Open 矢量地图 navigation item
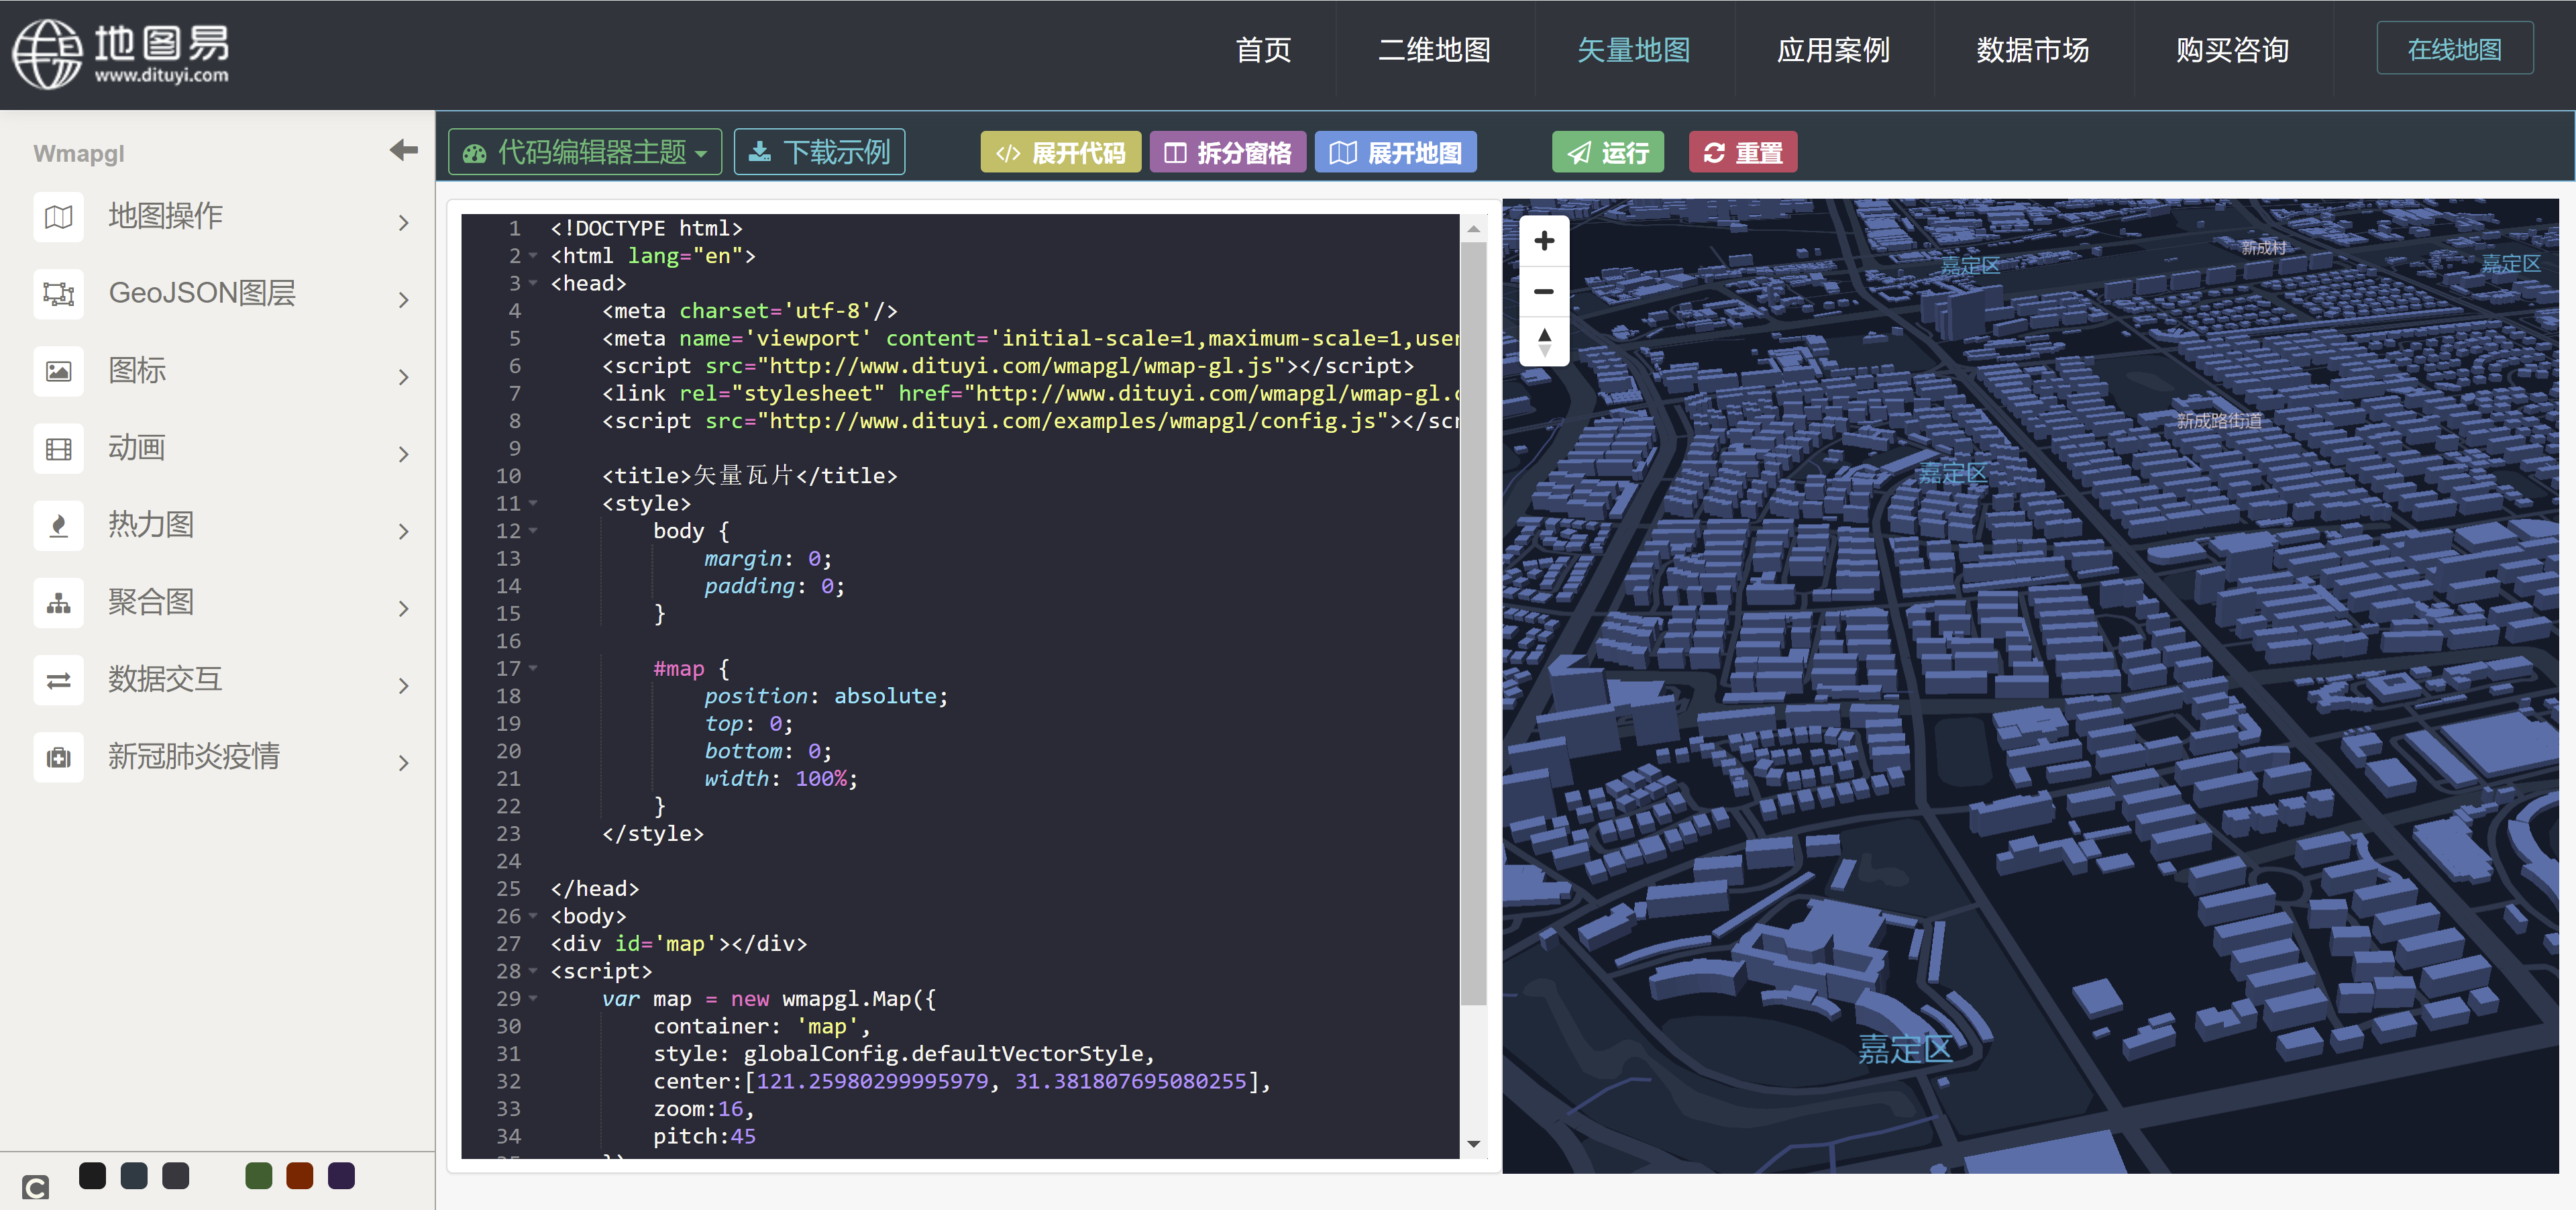Viewport: 2576px width, 1210px height. tap(1634, 50)
